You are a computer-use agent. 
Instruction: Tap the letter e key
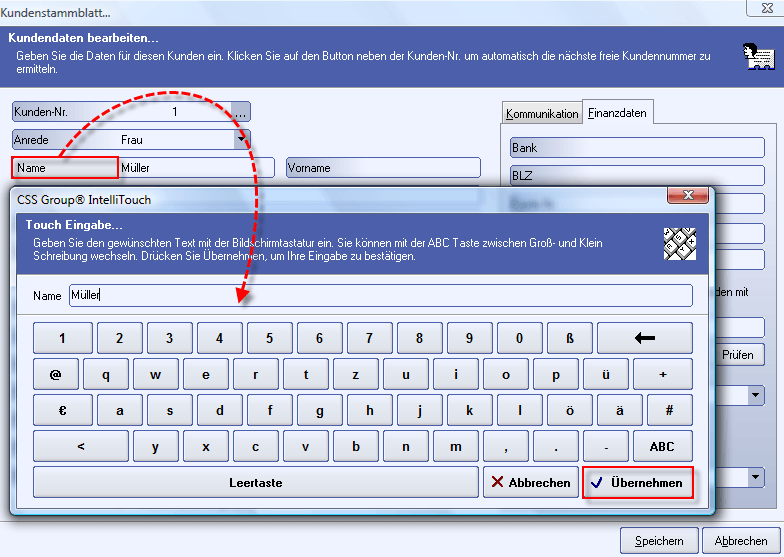pos(206,374)
